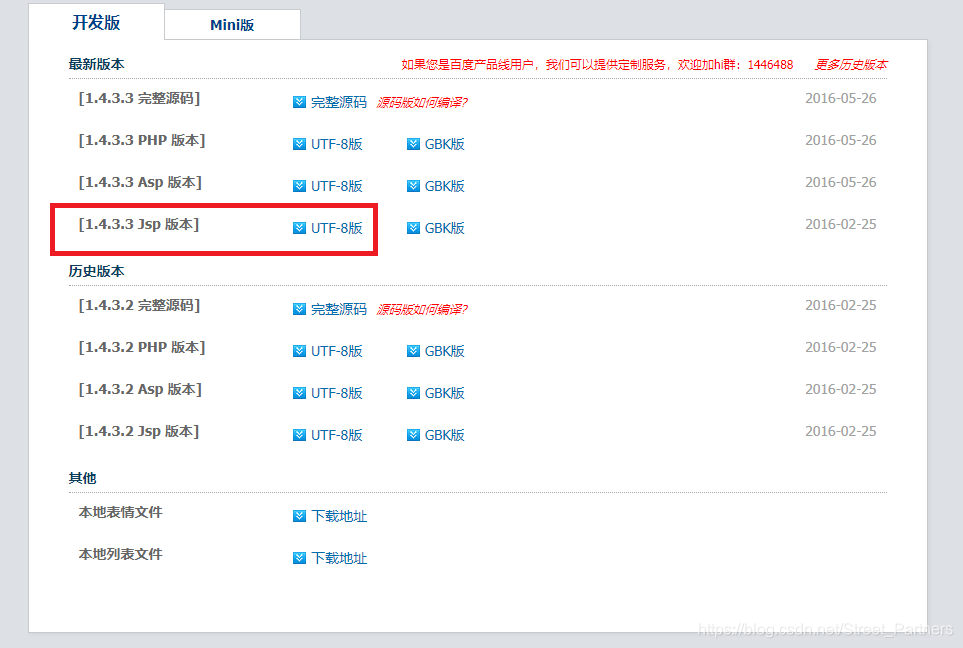This screenshot has height=648, width=963.
Task: Click GBK download icon for 1.4.3.3 Jsp
Action: [413, 228]
